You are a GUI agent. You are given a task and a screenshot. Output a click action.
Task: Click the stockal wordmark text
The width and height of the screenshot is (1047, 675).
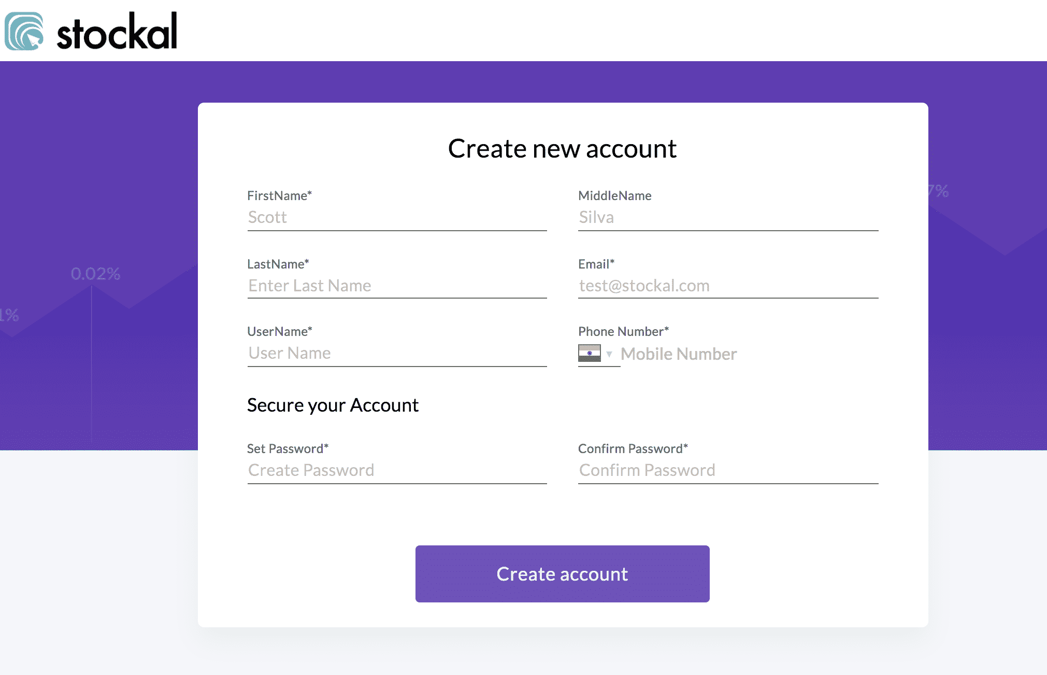point(117,32)
